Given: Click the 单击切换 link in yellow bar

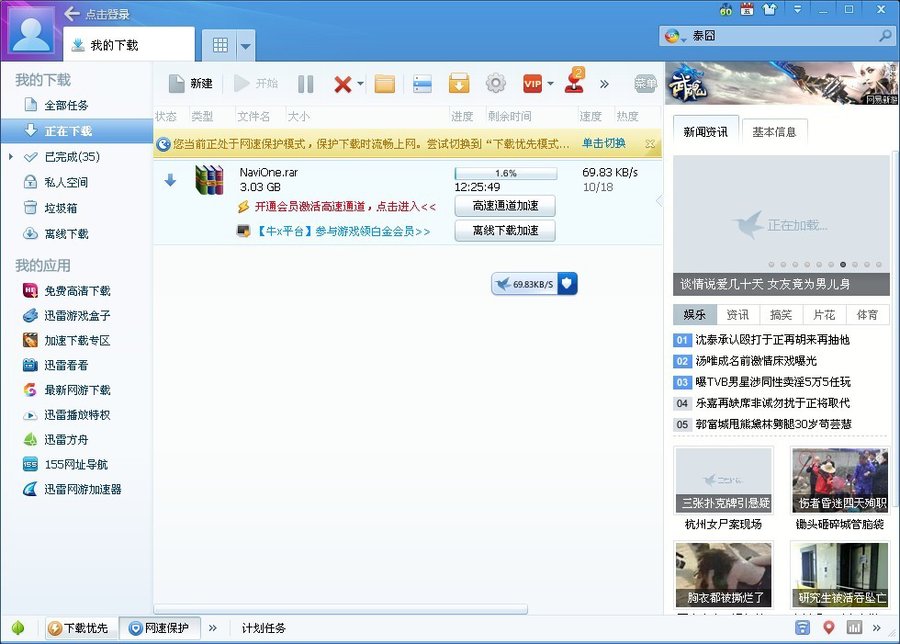Looking at the screenshot, I should (x=604, y=143).
